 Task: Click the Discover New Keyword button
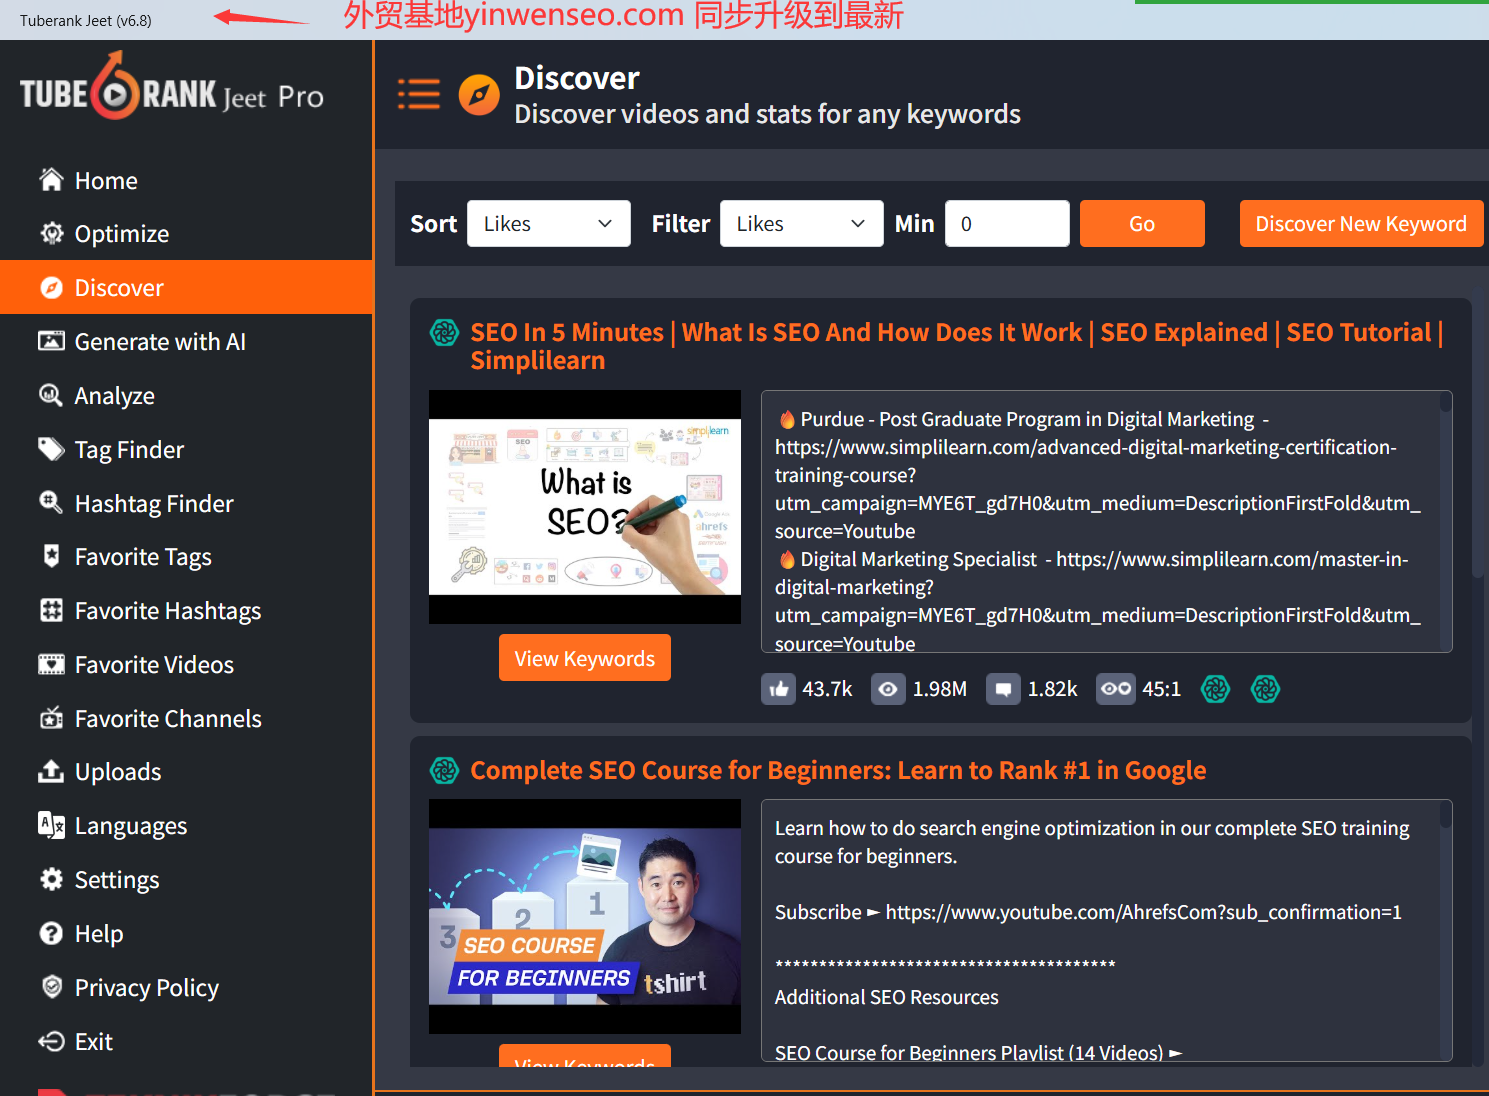pyautogui.click(x=1360, y=224)
